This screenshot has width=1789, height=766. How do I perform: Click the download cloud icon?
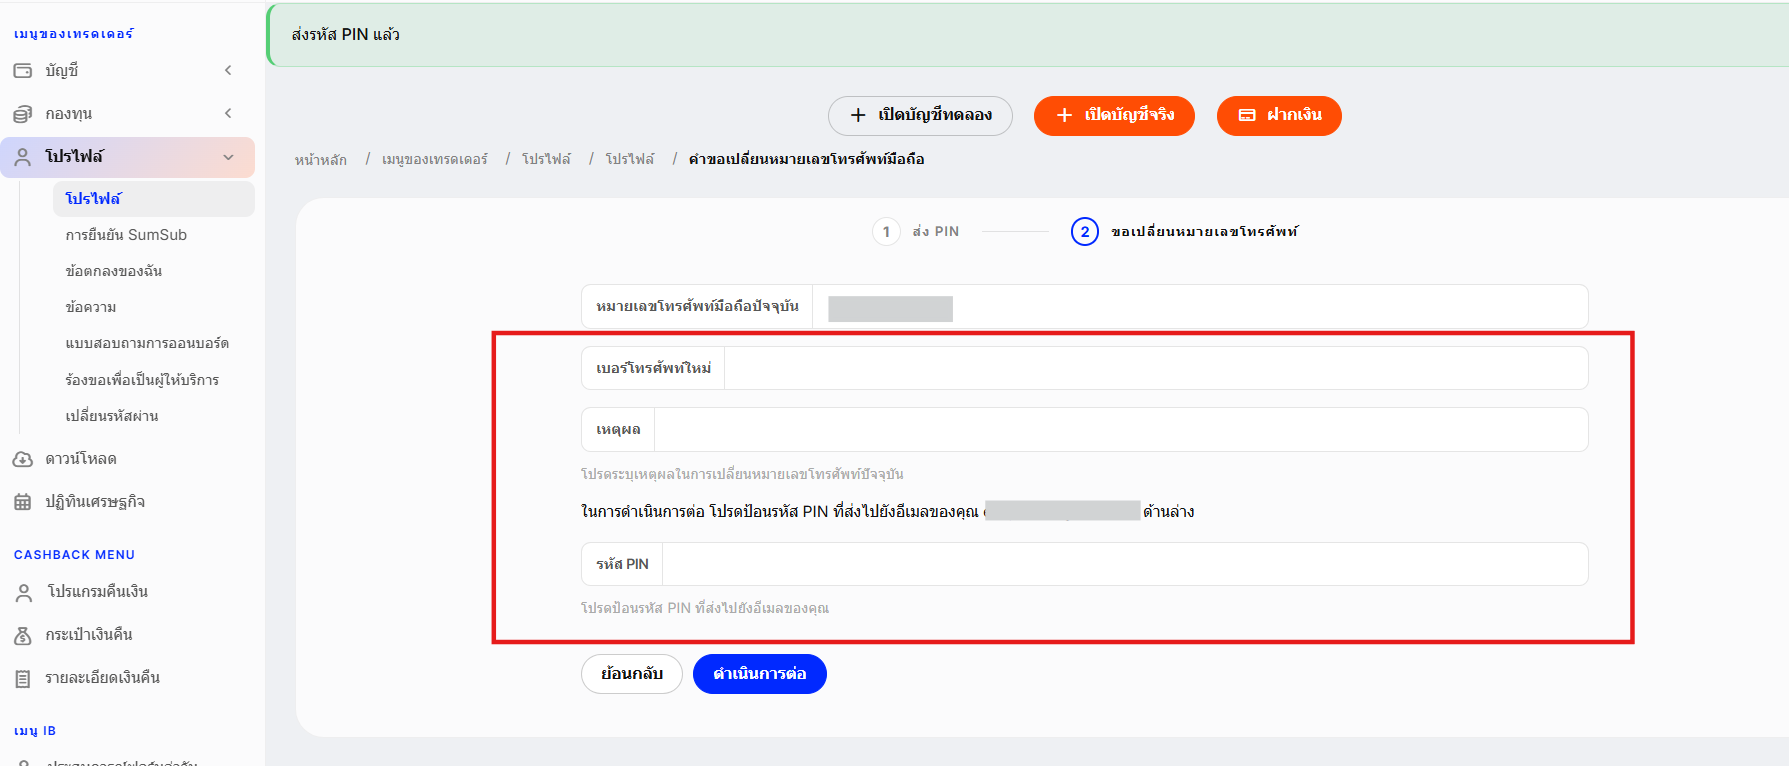pyautogui.click(x=22, y=459)
